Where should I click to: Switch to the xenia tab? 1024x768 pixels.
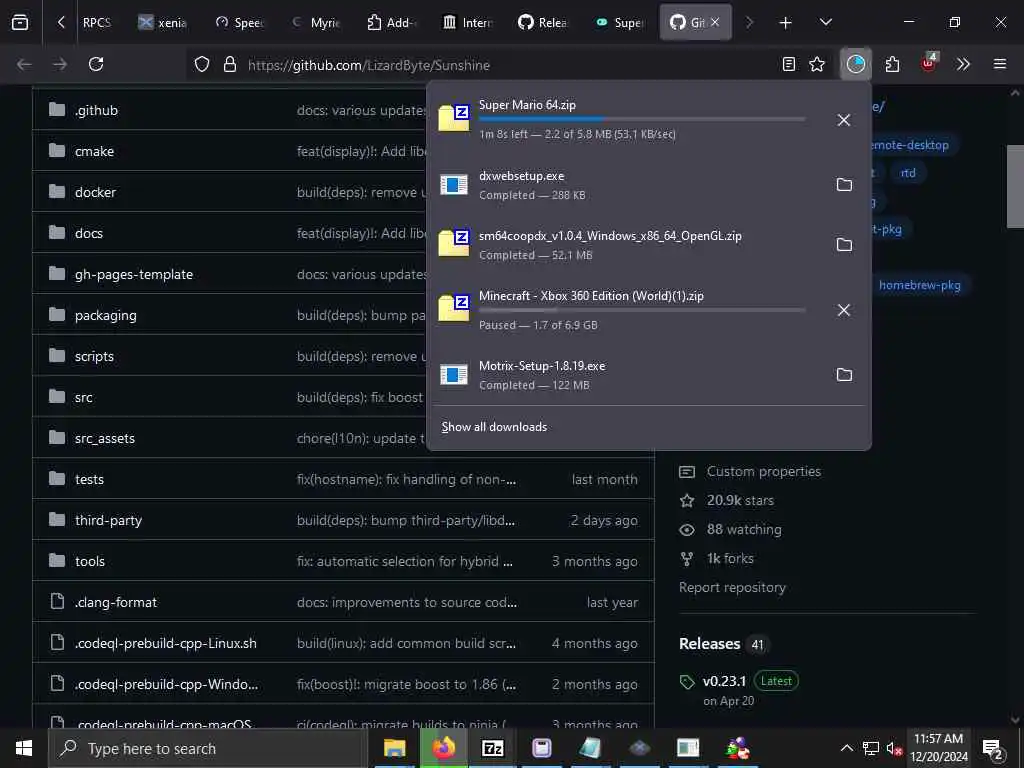162,22
